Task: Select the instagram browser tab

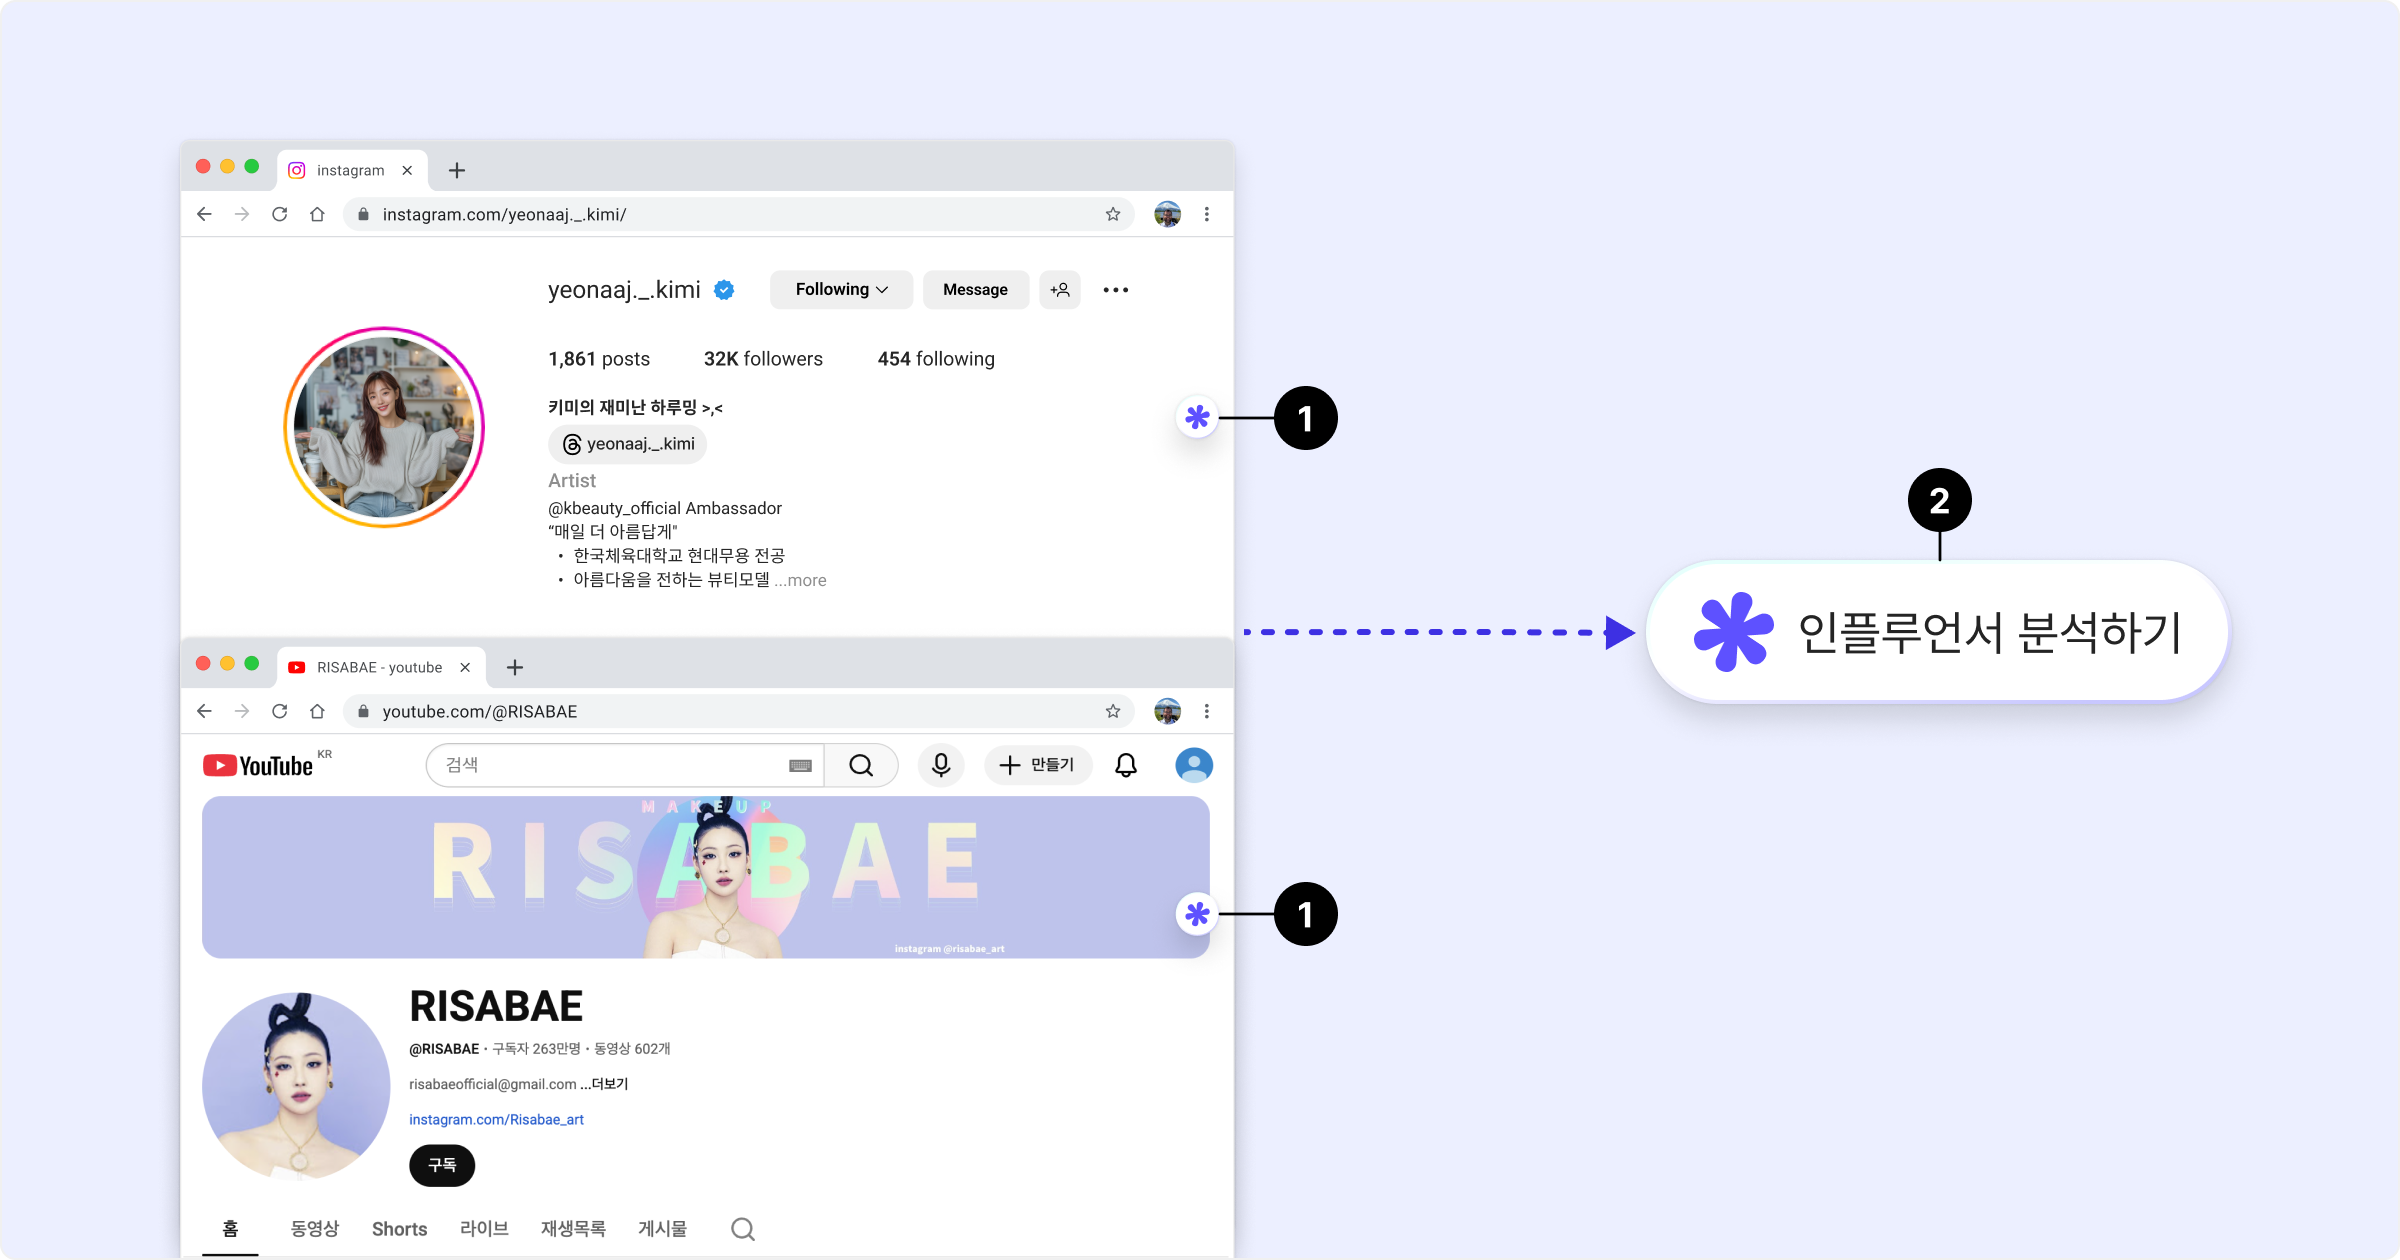Action: (351, 170)
